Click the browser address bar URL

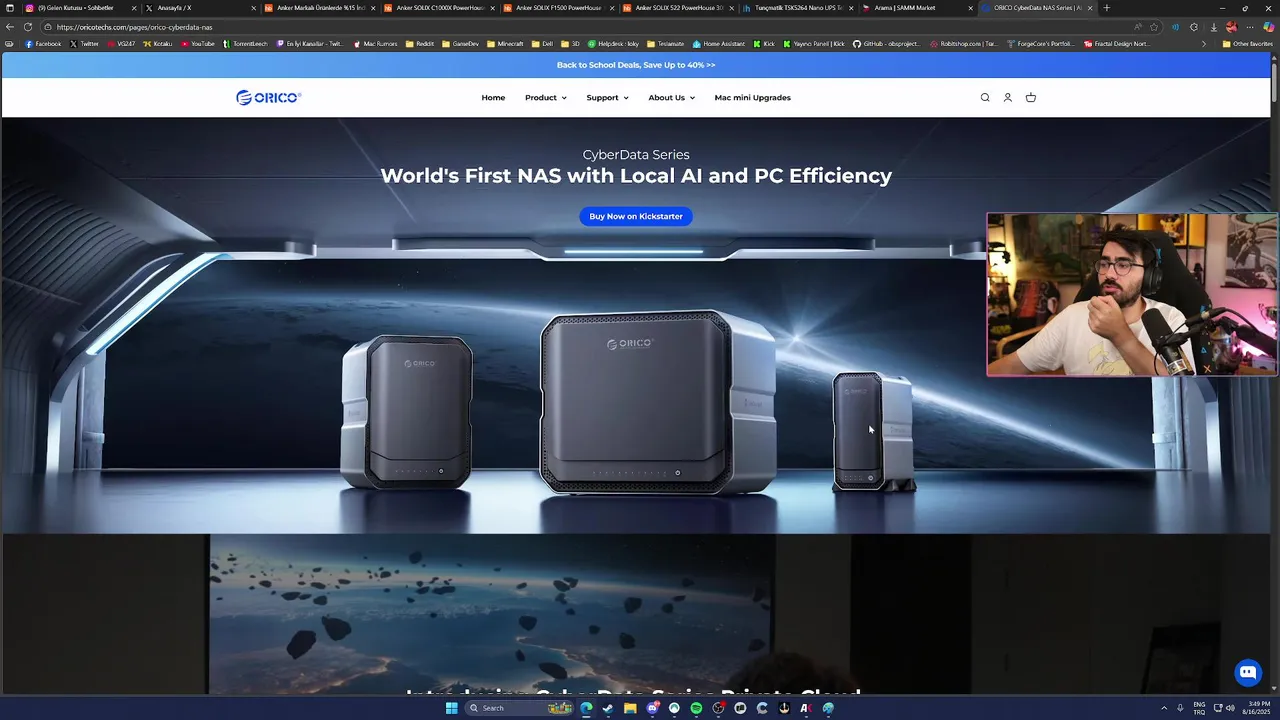[135, 27]
